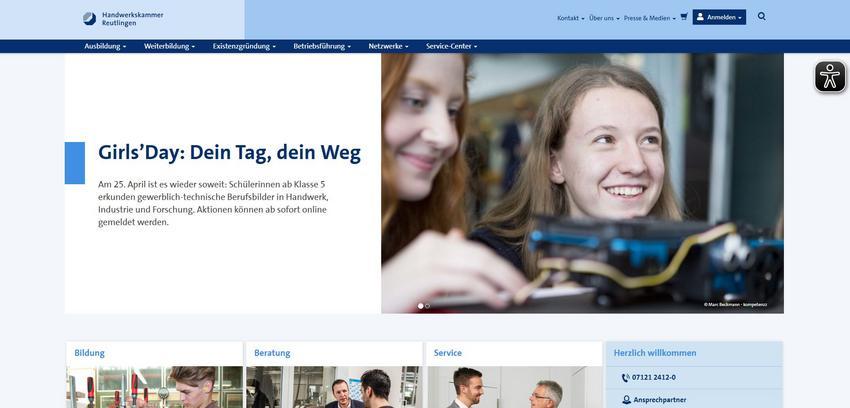850x408 pixels.
Task: Switch to the second slide indicator dot
Action: [x=427, y=306]
